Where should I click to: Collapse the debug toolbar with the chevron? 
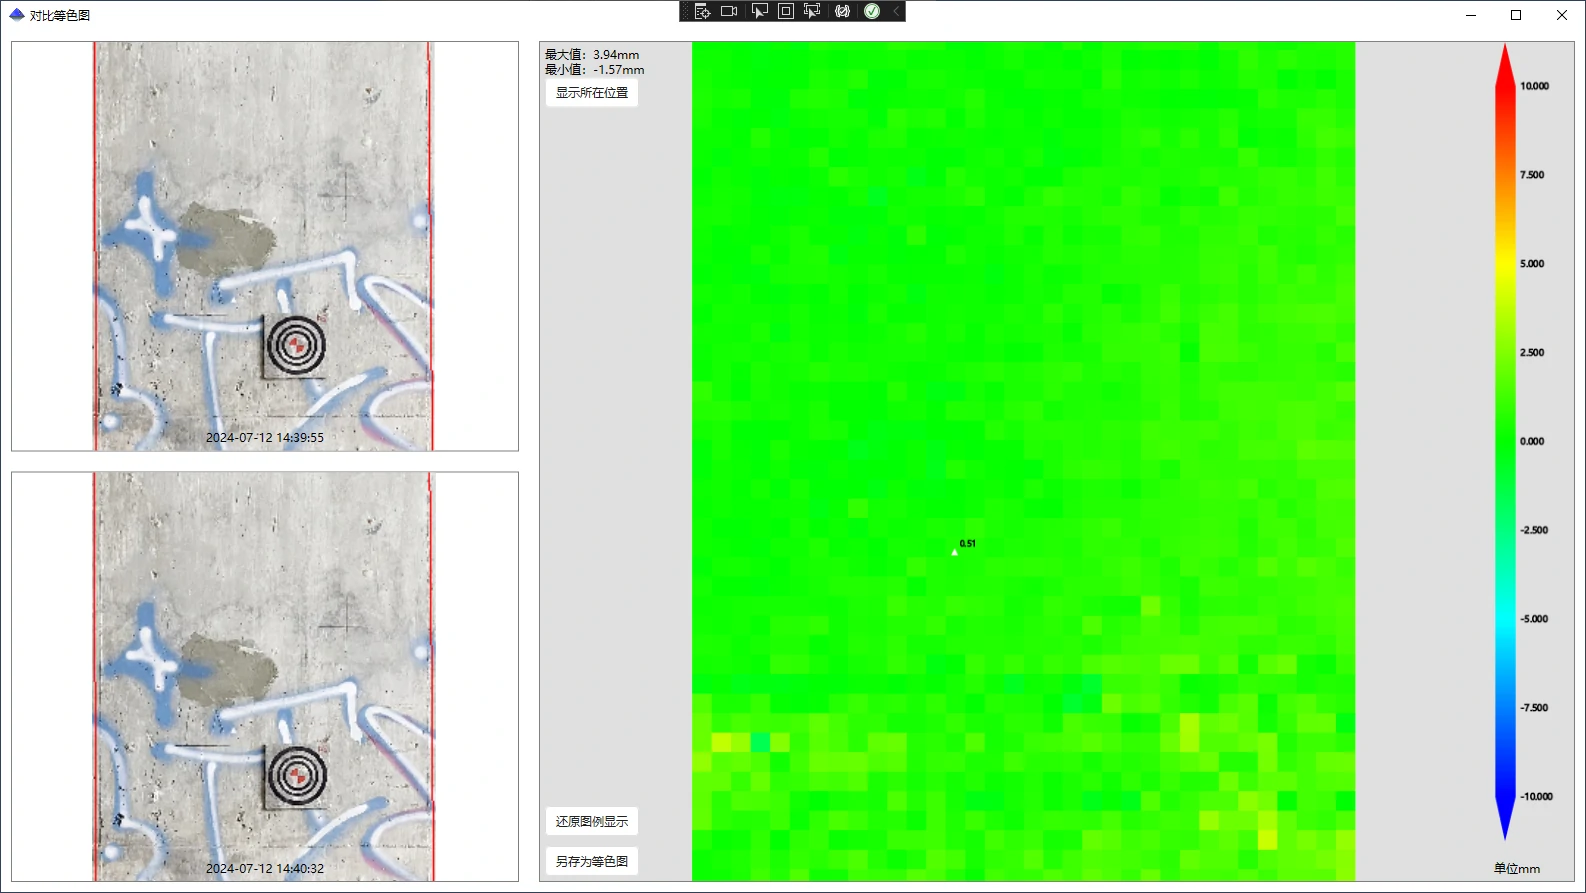pos(896,11)
